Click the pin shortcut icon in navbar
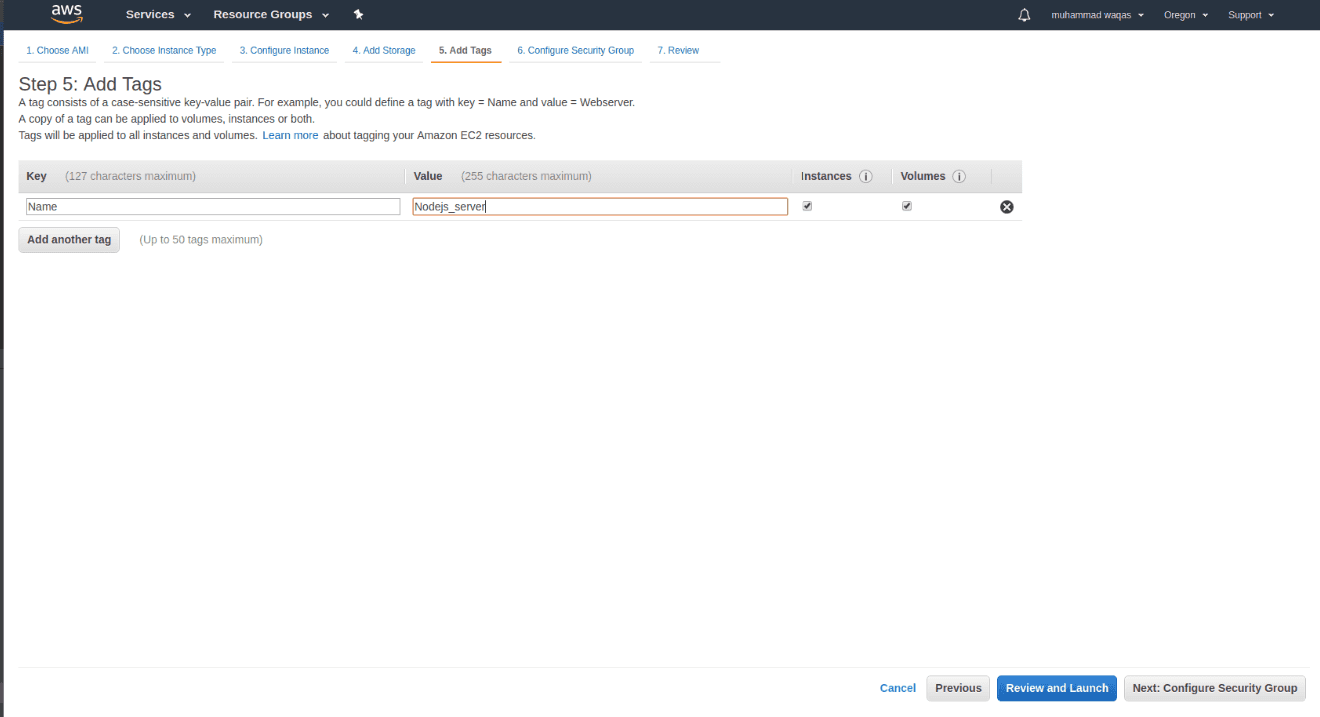1320x717 pixels. (x=358, y=14)
